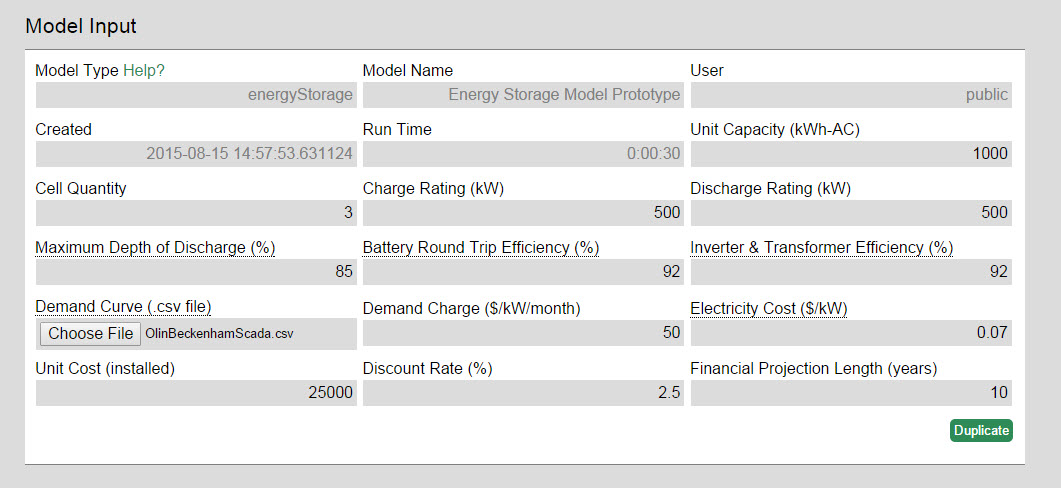This screenshot has width=1061, height=488.
Task: Click the User field showing public
Action: (851, 95)
